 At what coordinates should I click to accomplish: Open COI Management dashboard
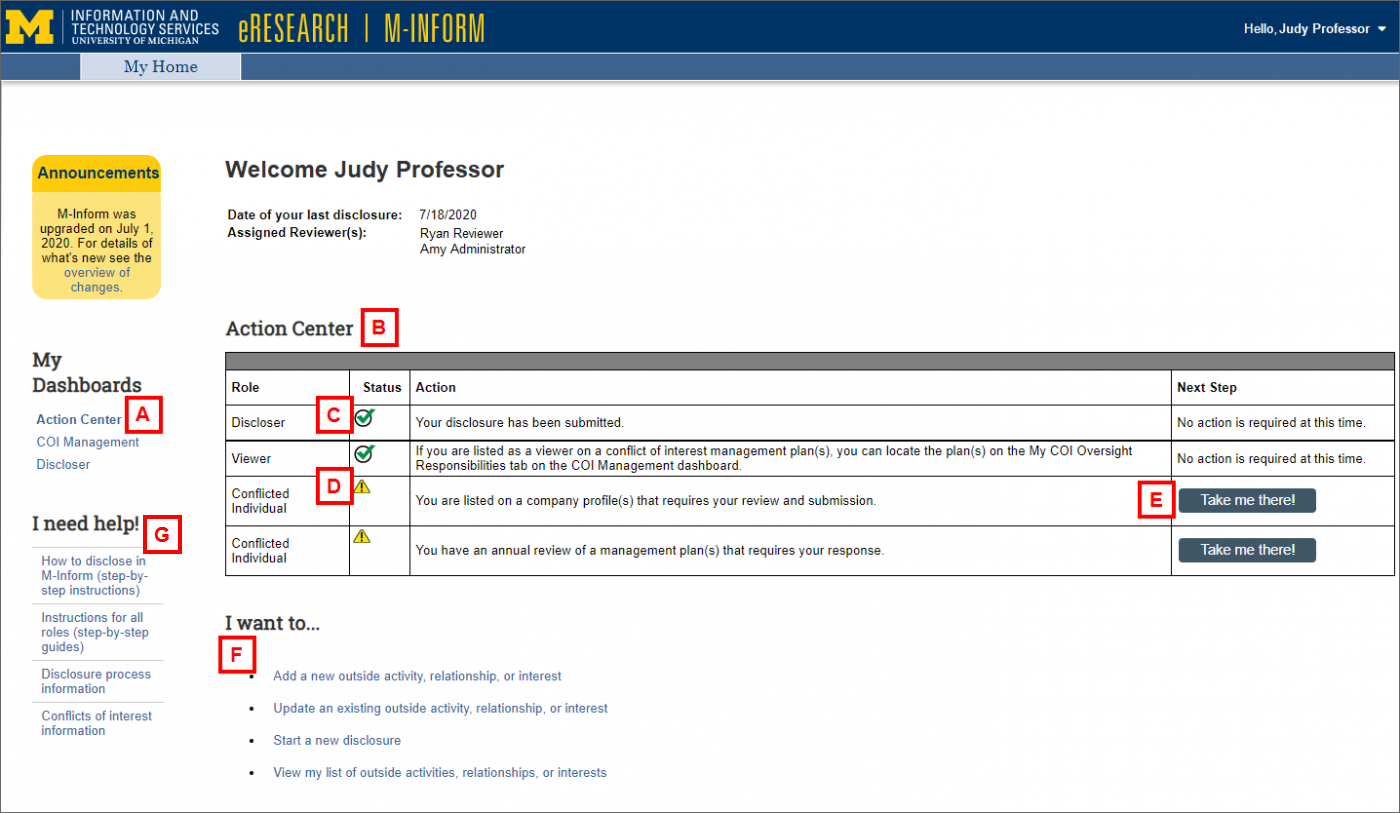88,442
